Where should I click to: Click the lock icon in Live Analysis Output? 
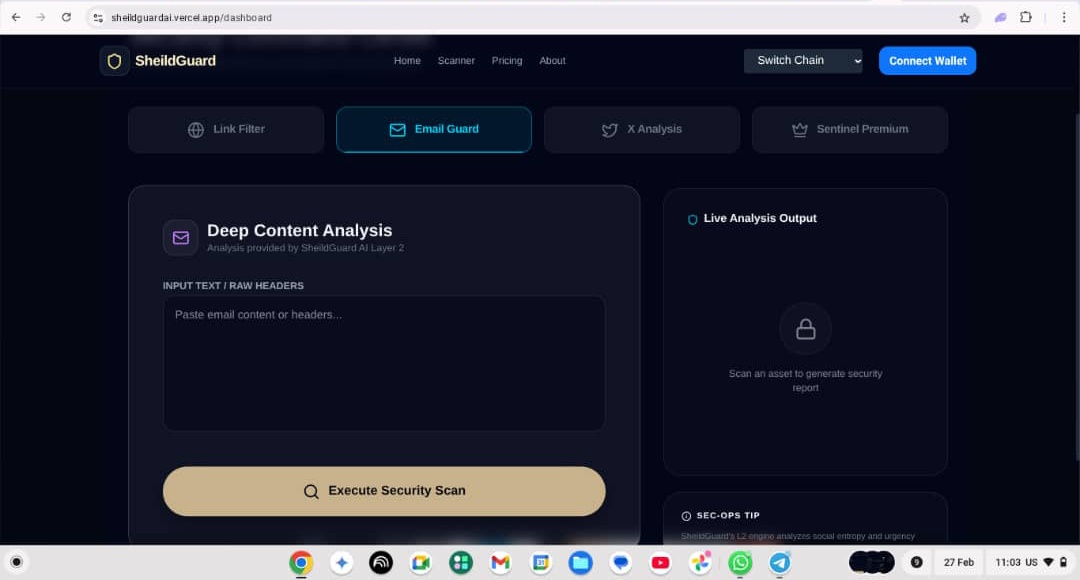(805, 329)
